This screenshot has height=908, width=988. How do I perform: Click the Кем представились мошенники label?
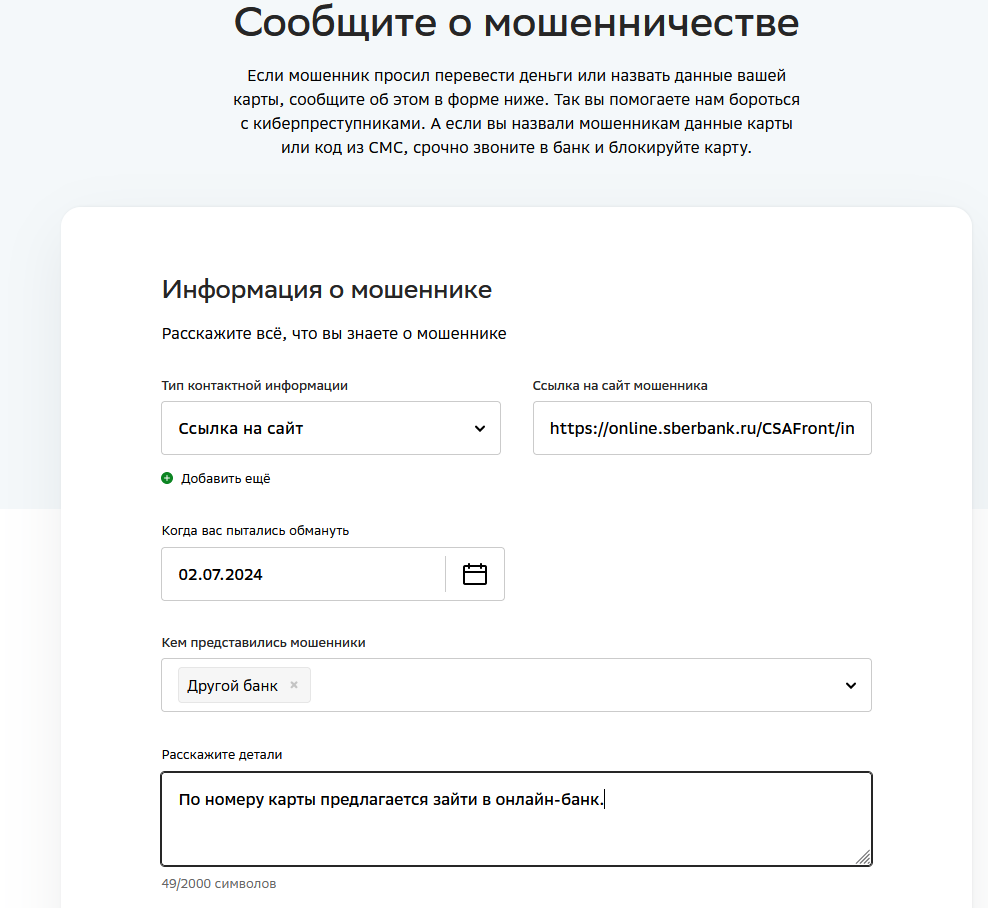click(263, 643)
